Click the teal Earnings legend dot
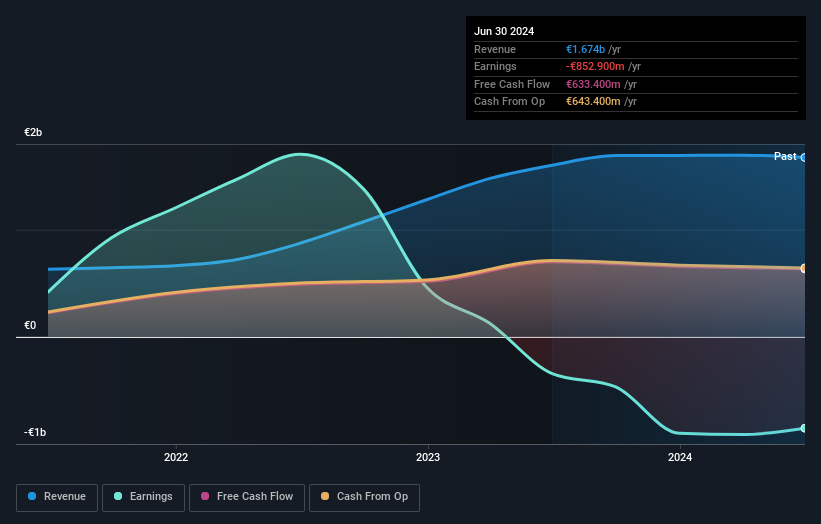This screenshot has width=821, height=524. point(118,496)
